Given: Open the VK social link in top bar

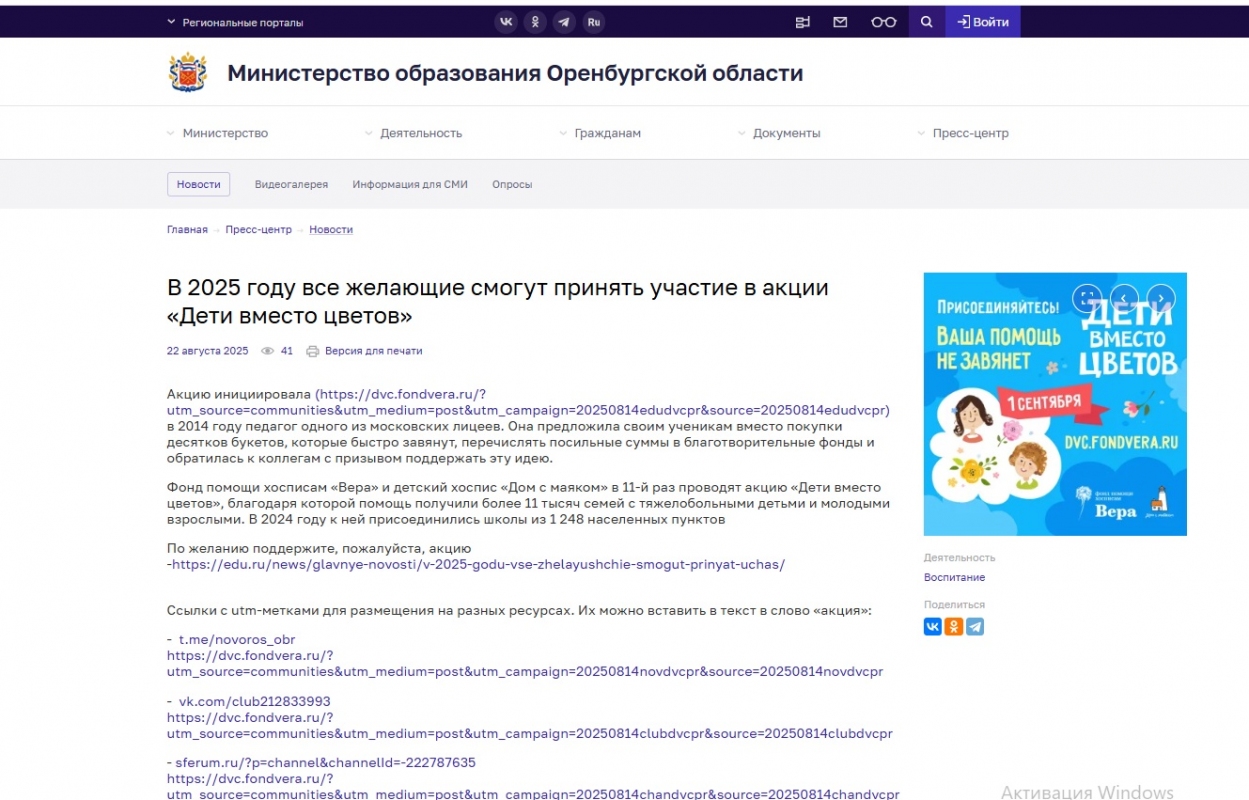Looking at the screenshot, I should 506,22.
